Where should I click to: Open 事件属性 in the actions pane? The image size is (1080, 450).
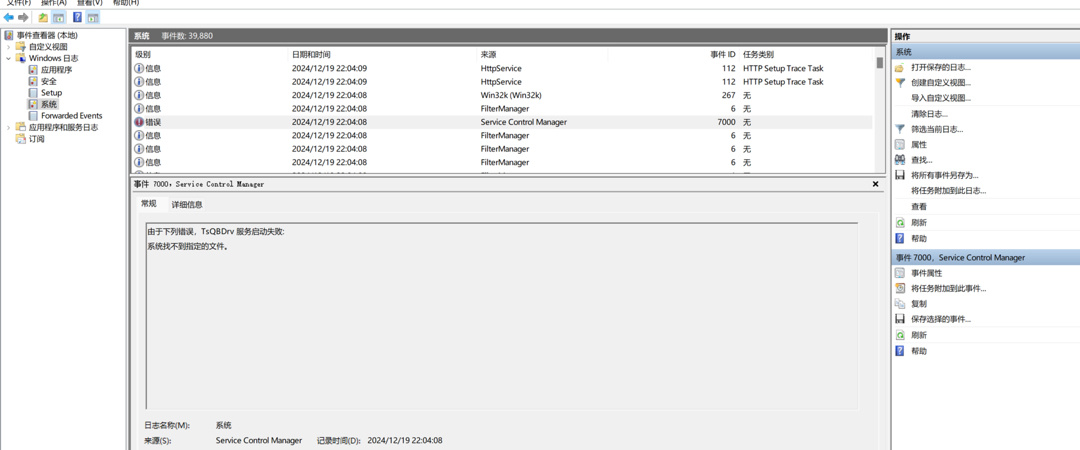[926, 273]
